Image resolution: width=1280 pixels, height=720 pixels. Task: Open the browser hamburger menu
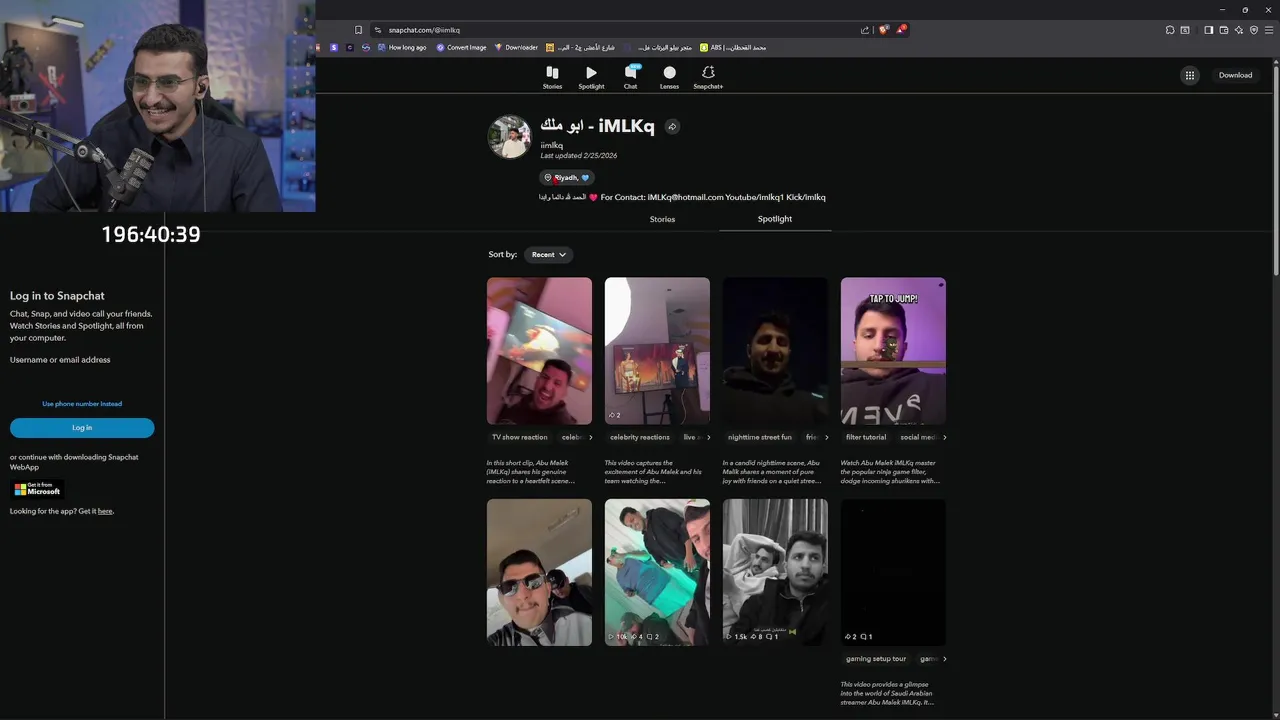[1269, 30]
